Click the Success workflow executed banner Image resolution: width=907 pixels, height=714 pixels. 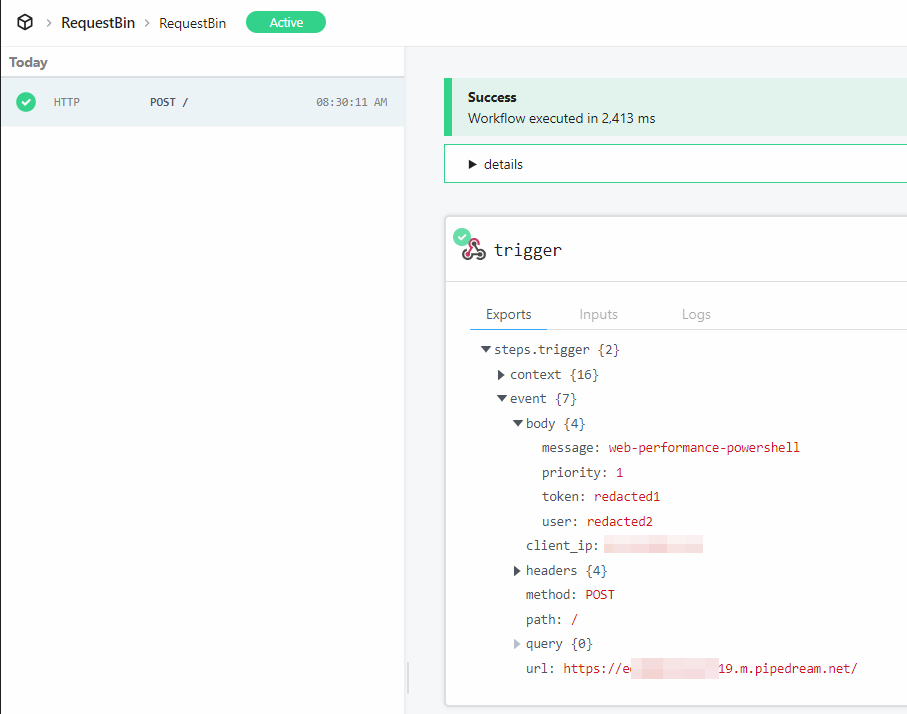[x=675, y=107]
